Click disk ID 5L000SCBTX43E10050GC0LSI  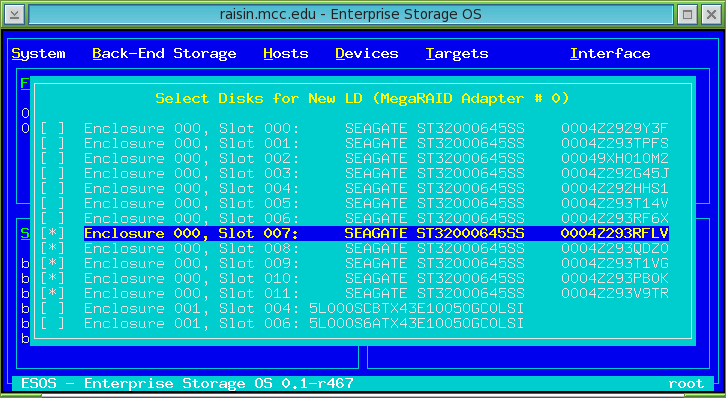pyautogui.click(x=417, y=308)
